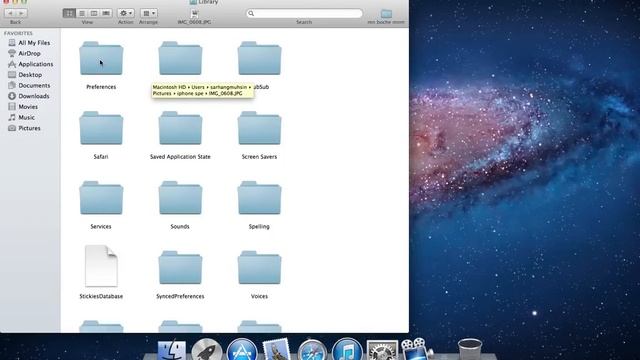Switch to Cover Flow view

106,13
